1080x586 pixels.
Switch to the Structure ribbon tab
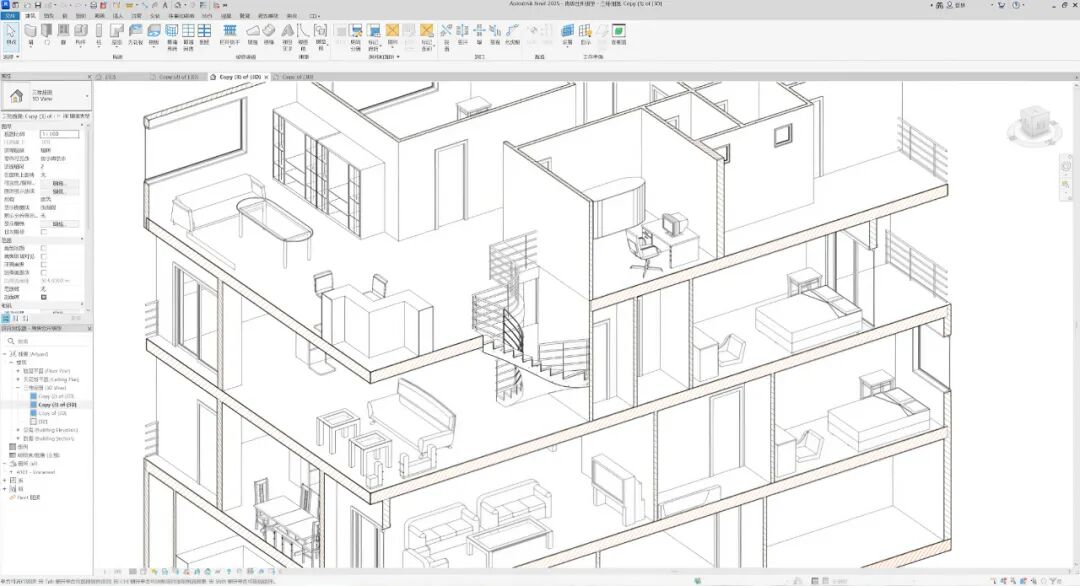tap(48, 16)
